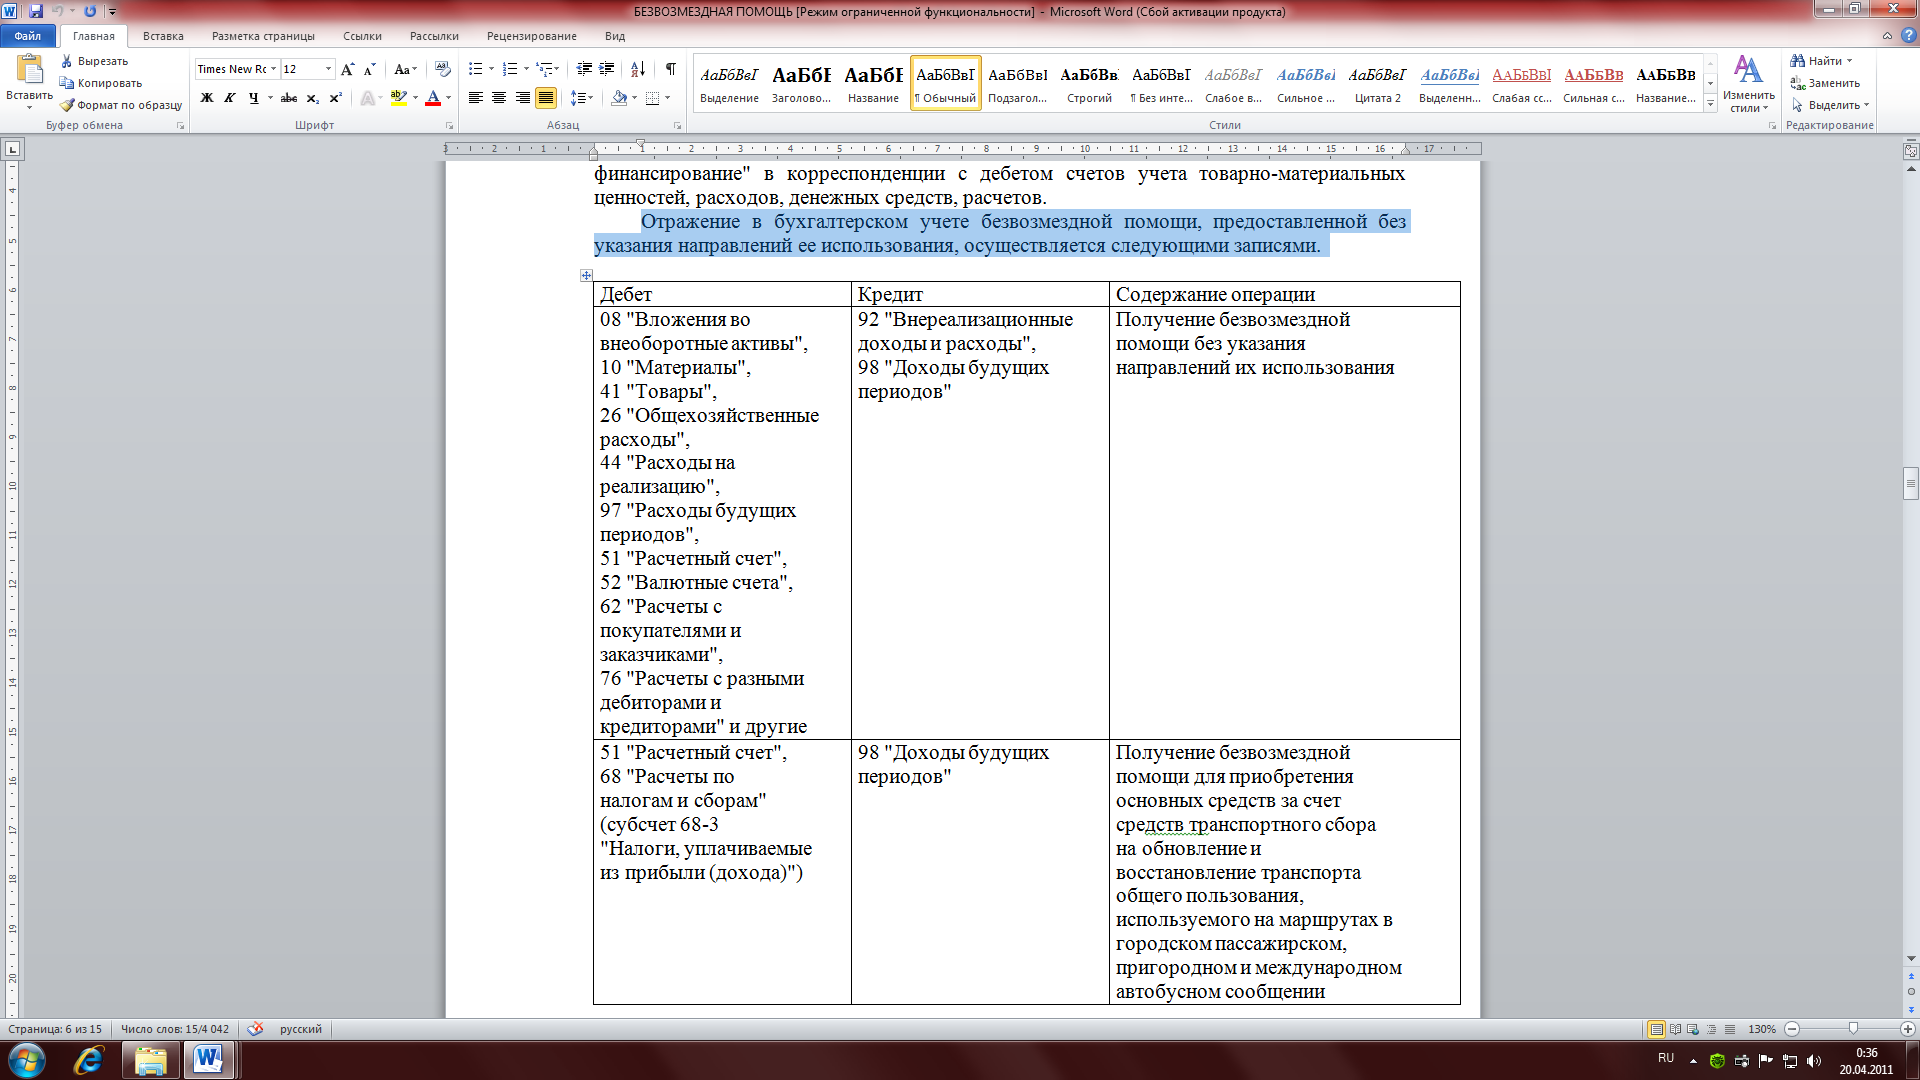
Task: Open the Рецензирование ribbon tab
Action: coord(531,36)
